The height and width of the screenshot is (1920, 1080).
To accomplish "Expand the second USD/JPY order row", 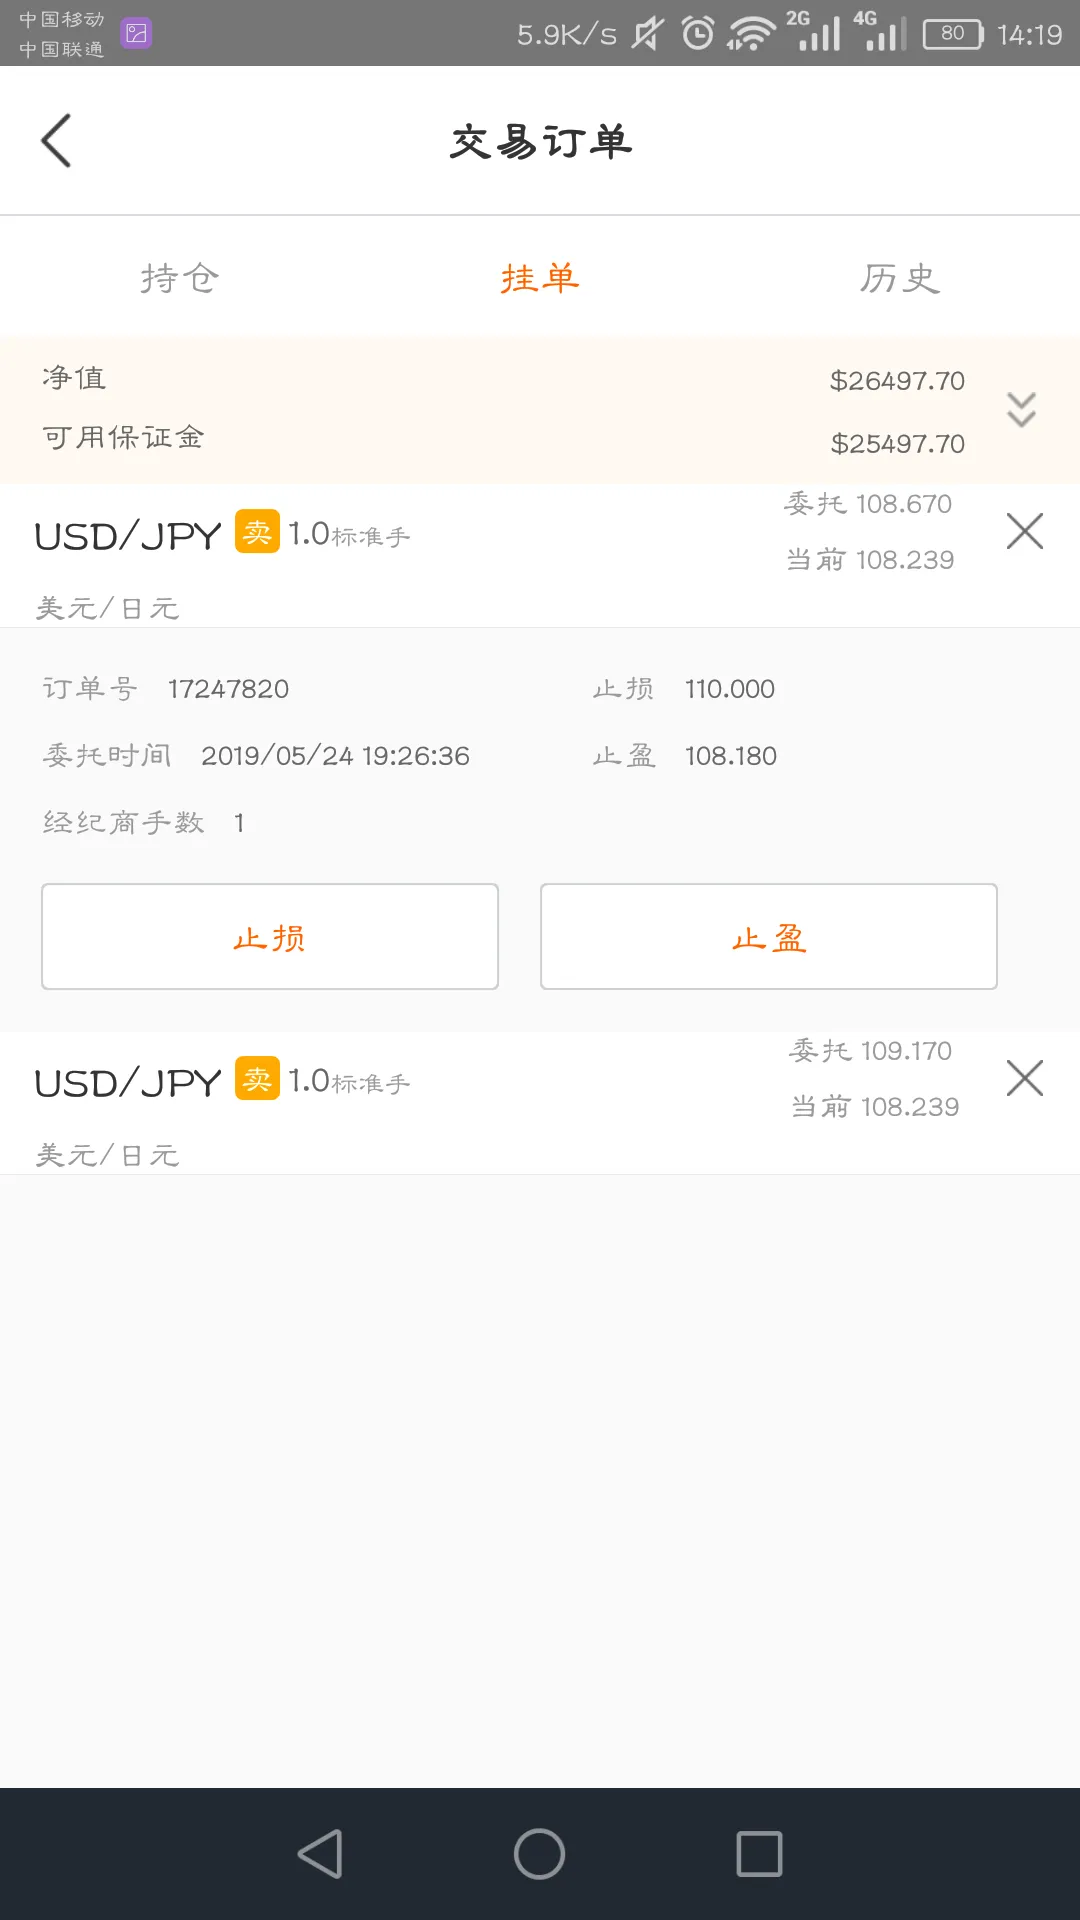I will pyautogui.click(x=540, y=1103).
